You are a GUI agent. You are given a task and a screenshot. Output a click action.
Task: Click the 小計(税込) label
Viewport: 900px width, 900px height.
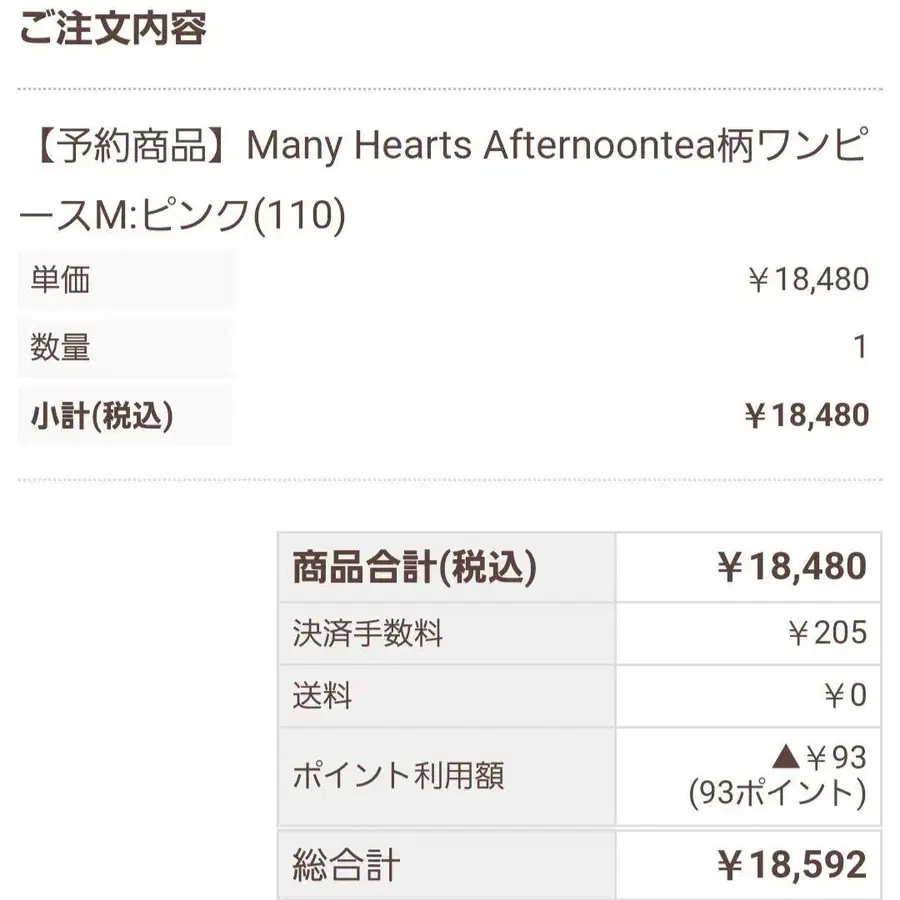pyautogui.click(x=102, y=416)
